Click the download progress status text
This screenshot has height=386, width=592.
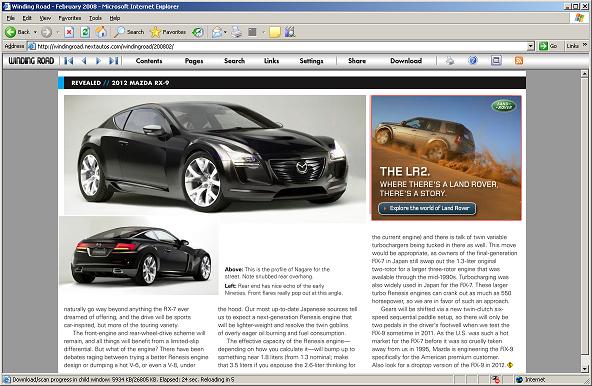pyautogui.click(x=123, y=380)
